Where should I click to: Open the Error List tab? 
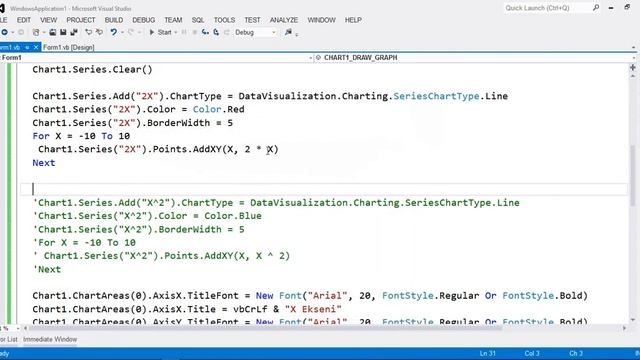pyautogui.click(x=9, y=339)
